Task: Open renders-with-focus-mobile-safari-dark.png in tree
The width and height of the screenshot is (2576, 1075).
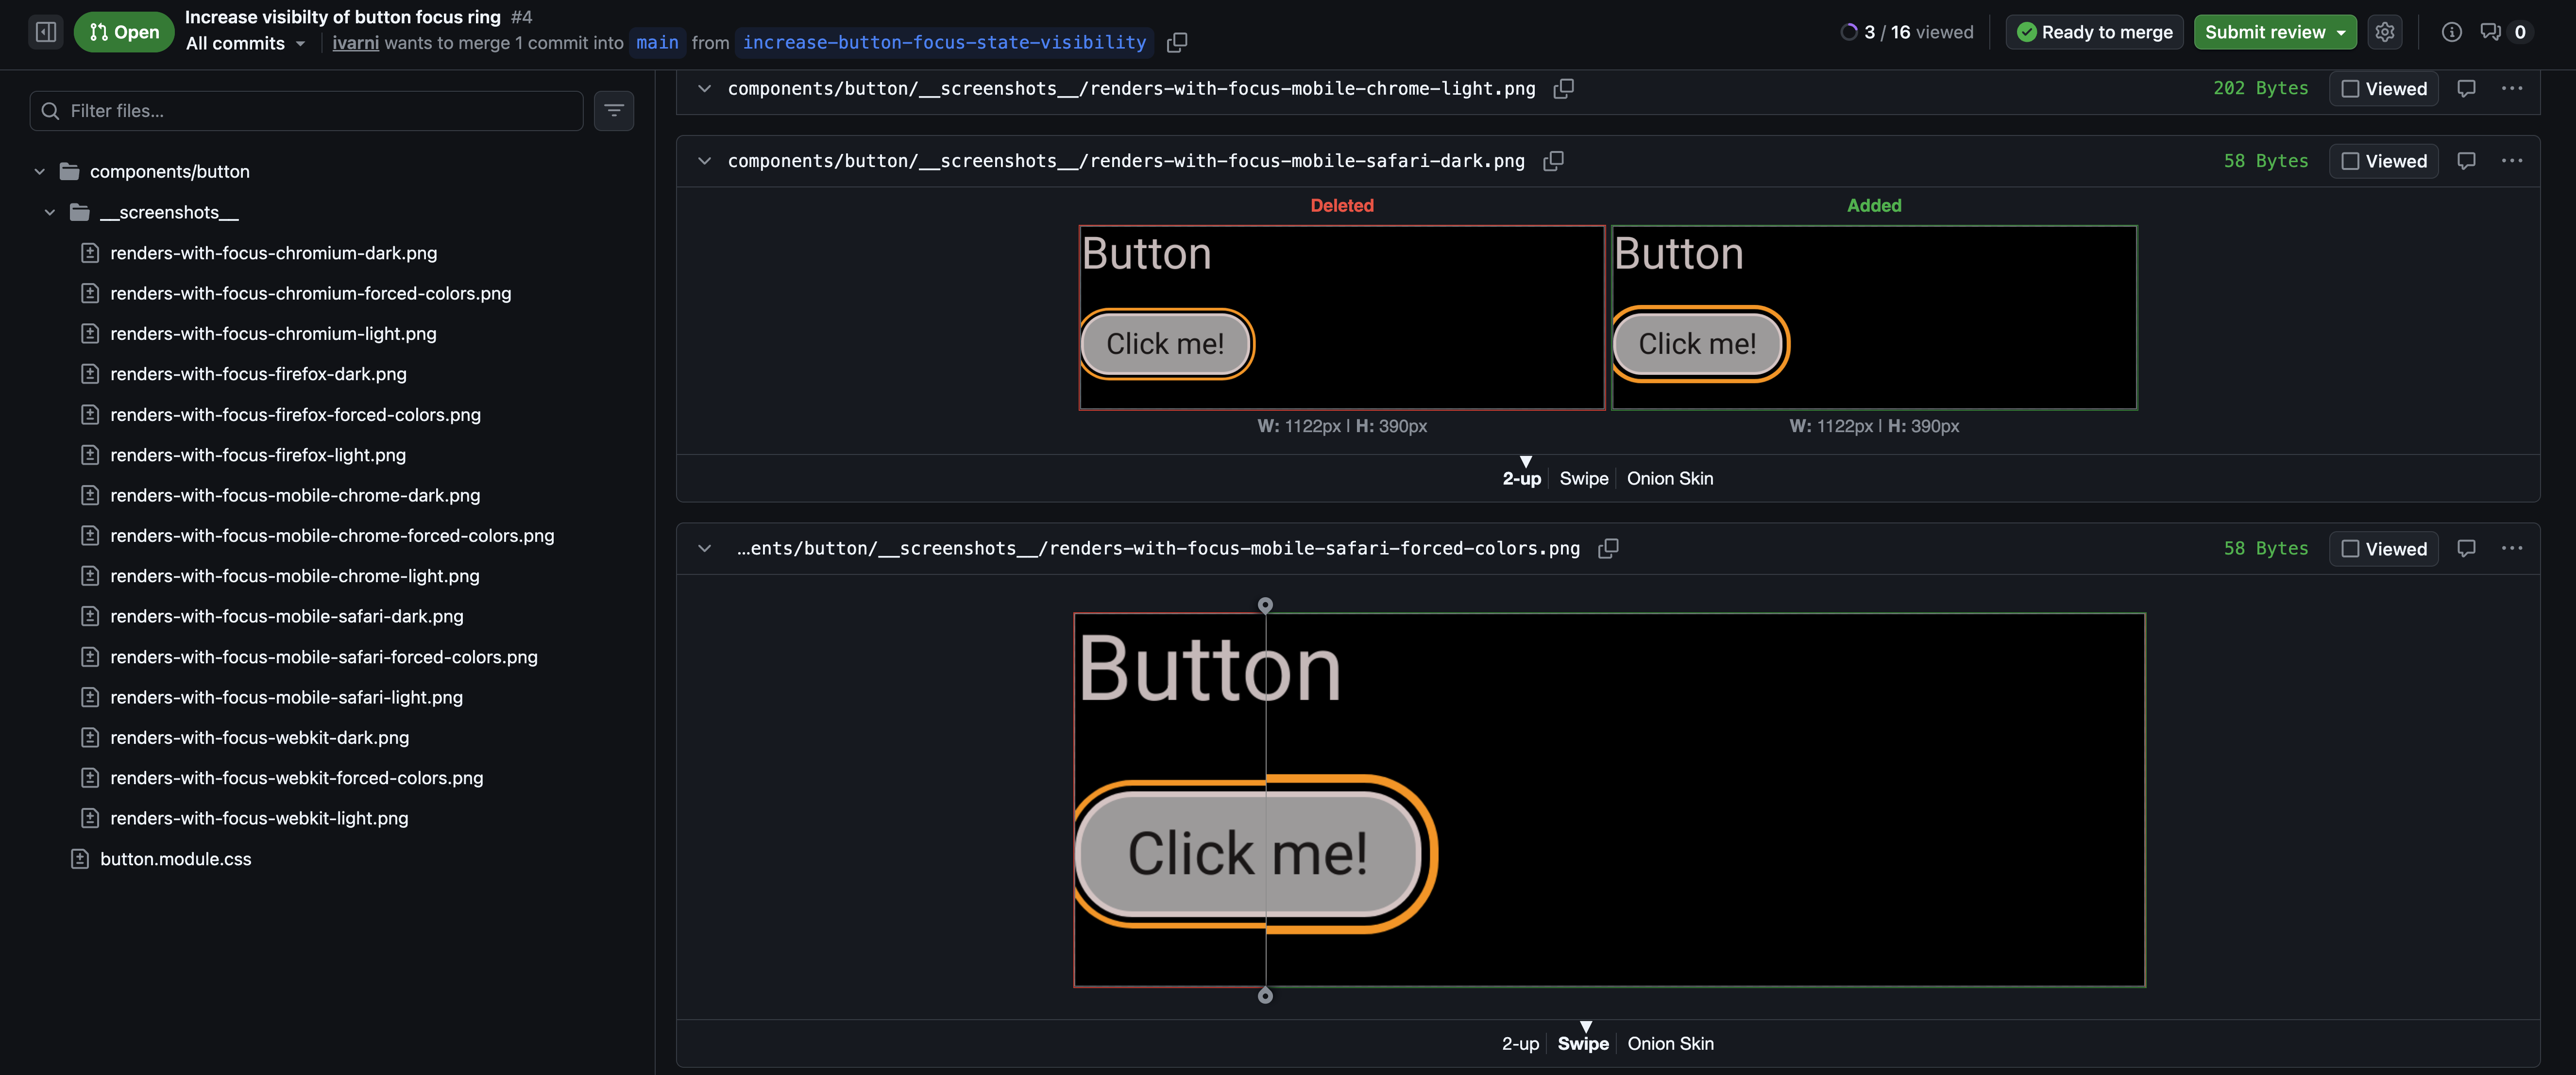Action: pos(287,616)
